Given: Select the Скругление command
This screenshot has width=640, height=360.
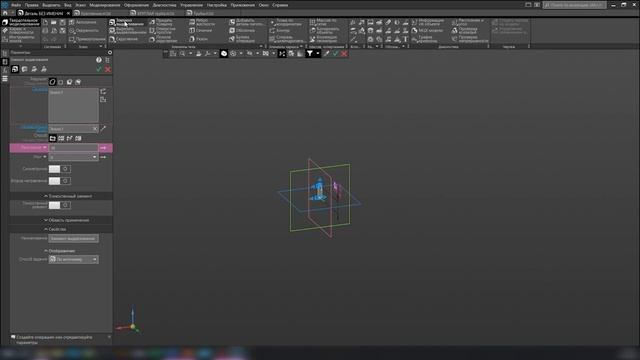Looking at the screenshot, I should coord(124,39).
